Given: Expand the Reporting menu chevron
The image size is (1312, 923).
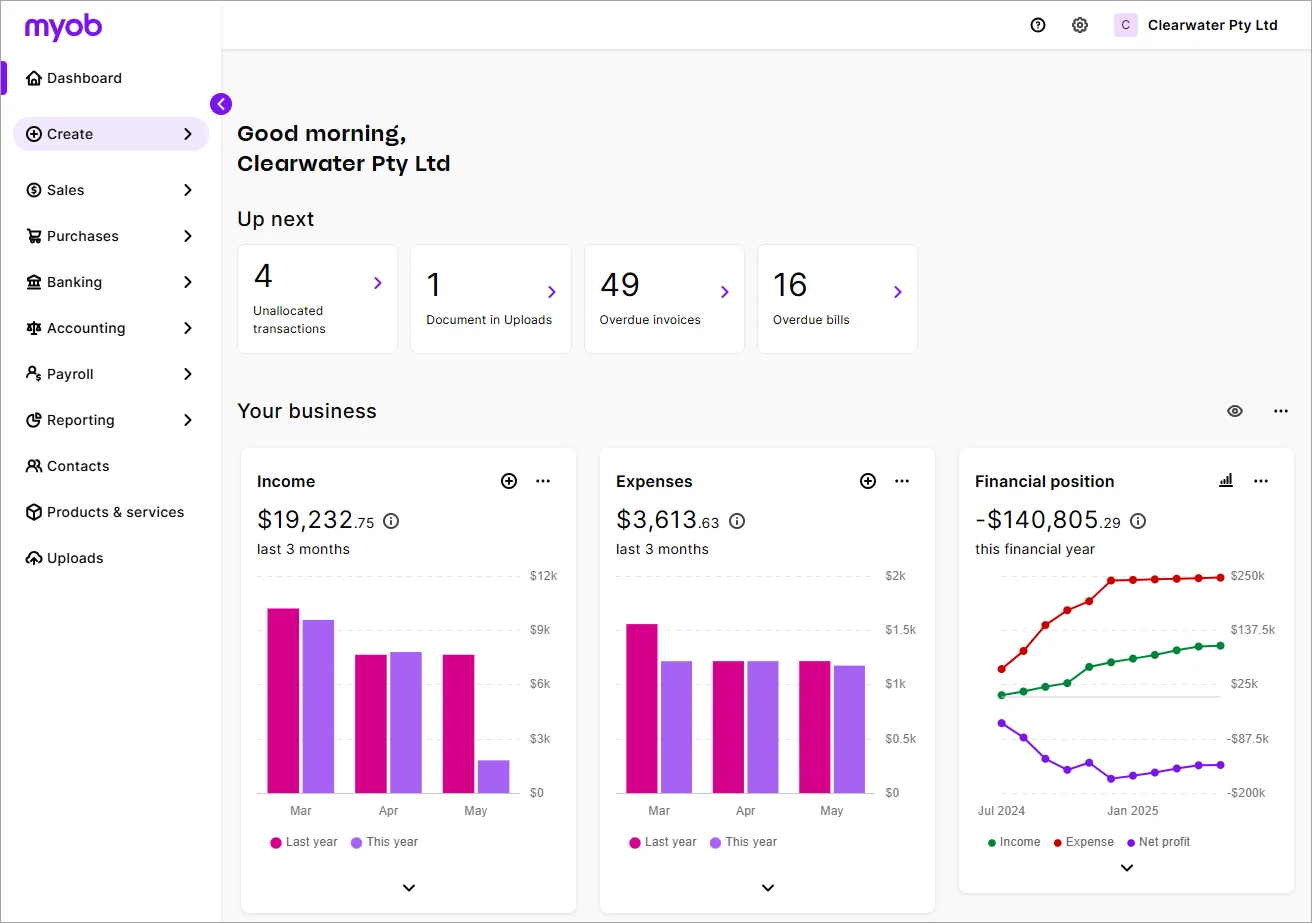Looking at the screenshot, I should 188,420.
